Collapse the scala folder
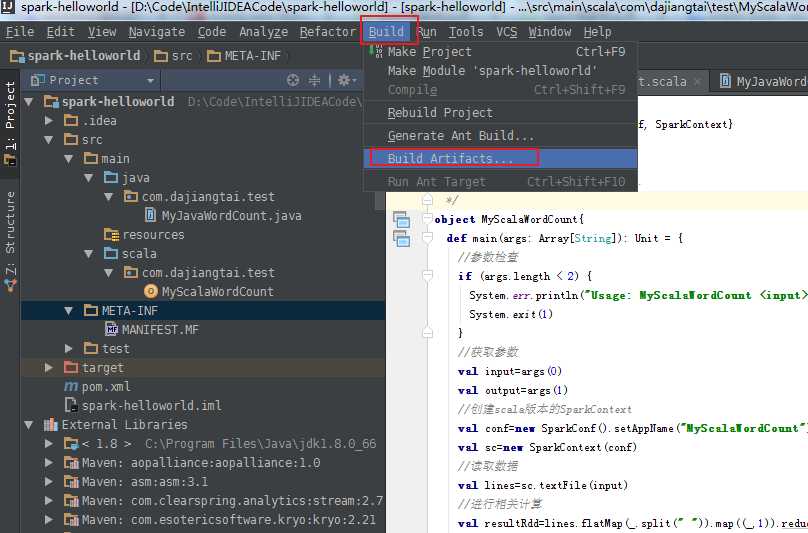This screenshot has width=808, height=533. [x=89, y=254]
